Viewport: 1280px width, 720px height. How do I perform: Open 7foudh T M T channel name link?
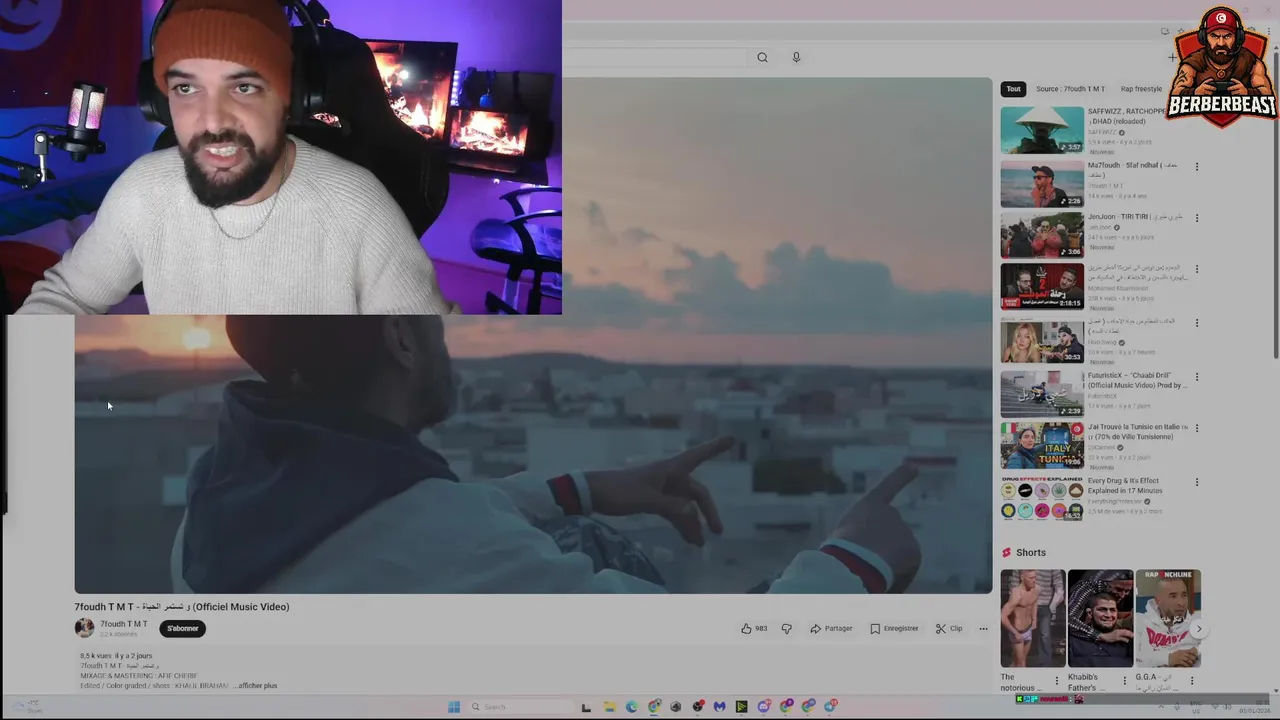click(123, 624)
